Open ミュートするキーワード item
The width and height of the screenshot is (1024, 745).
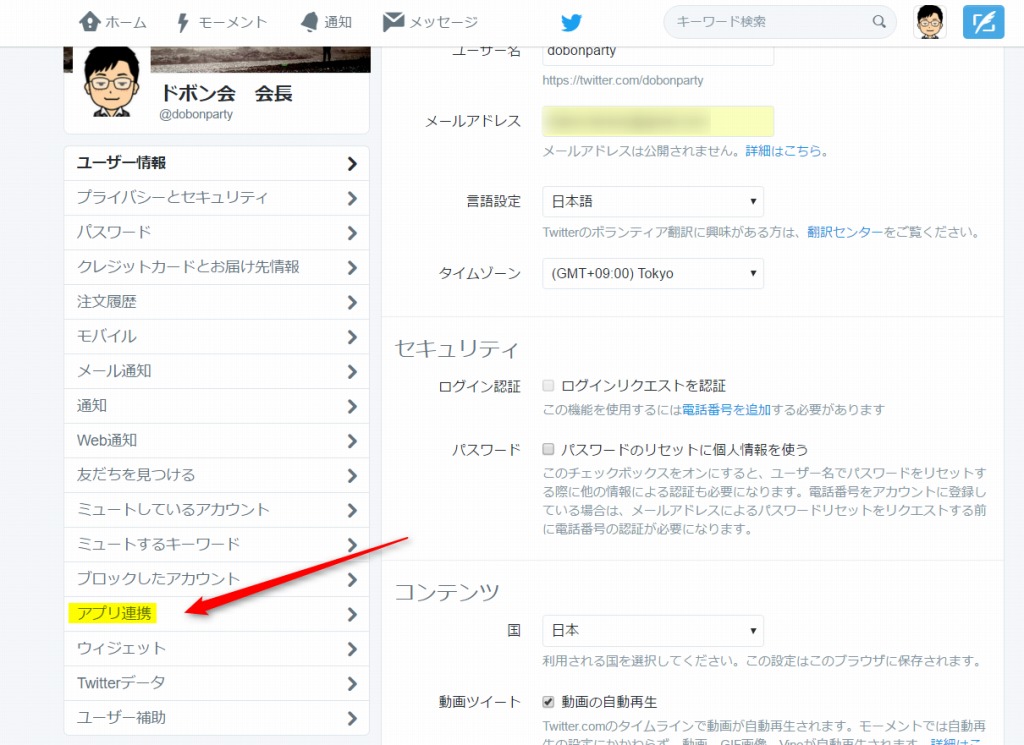216,545
